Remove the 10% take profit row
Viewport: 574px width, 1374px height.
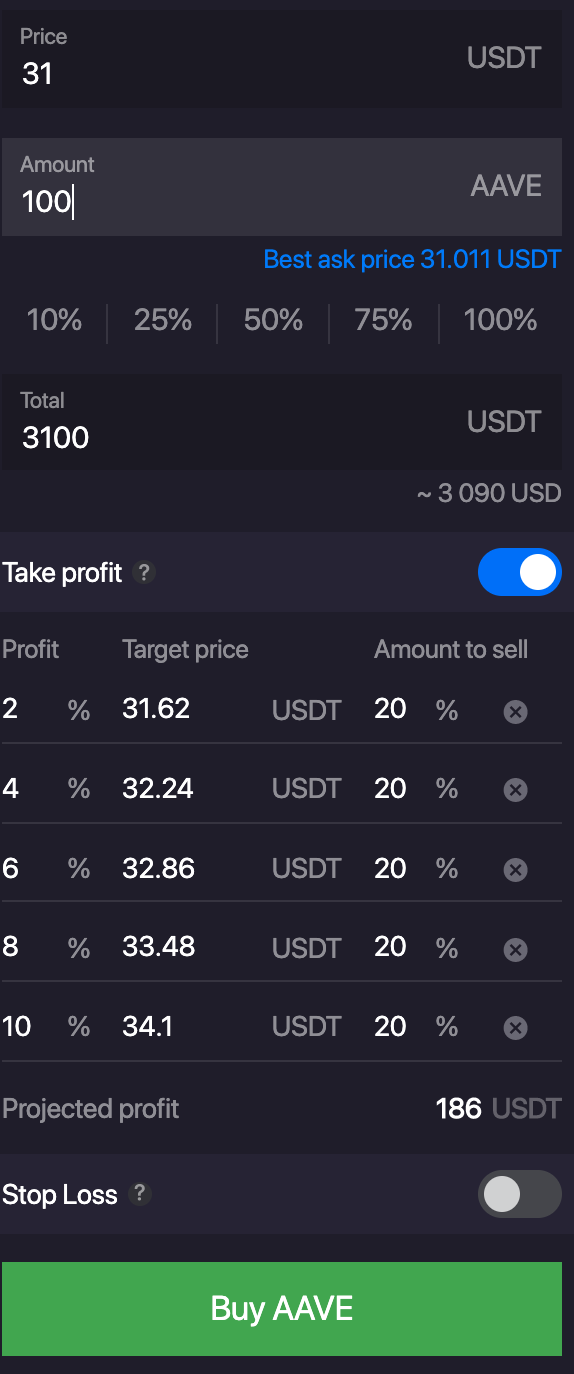(515, 1028)
